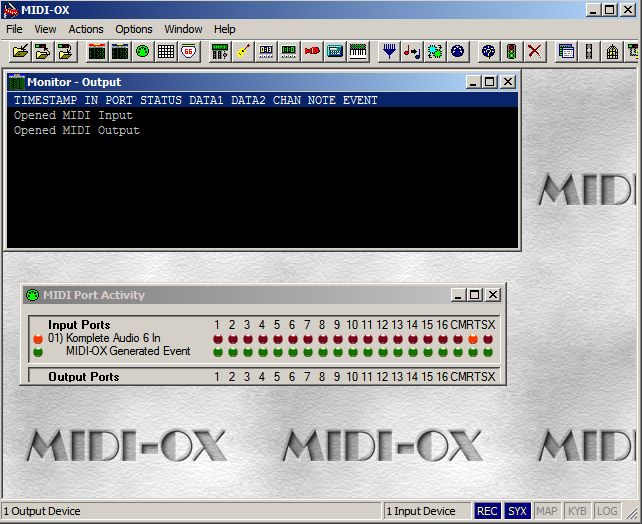
Task: Click the red X clear icon
Action: click(534, 52)
